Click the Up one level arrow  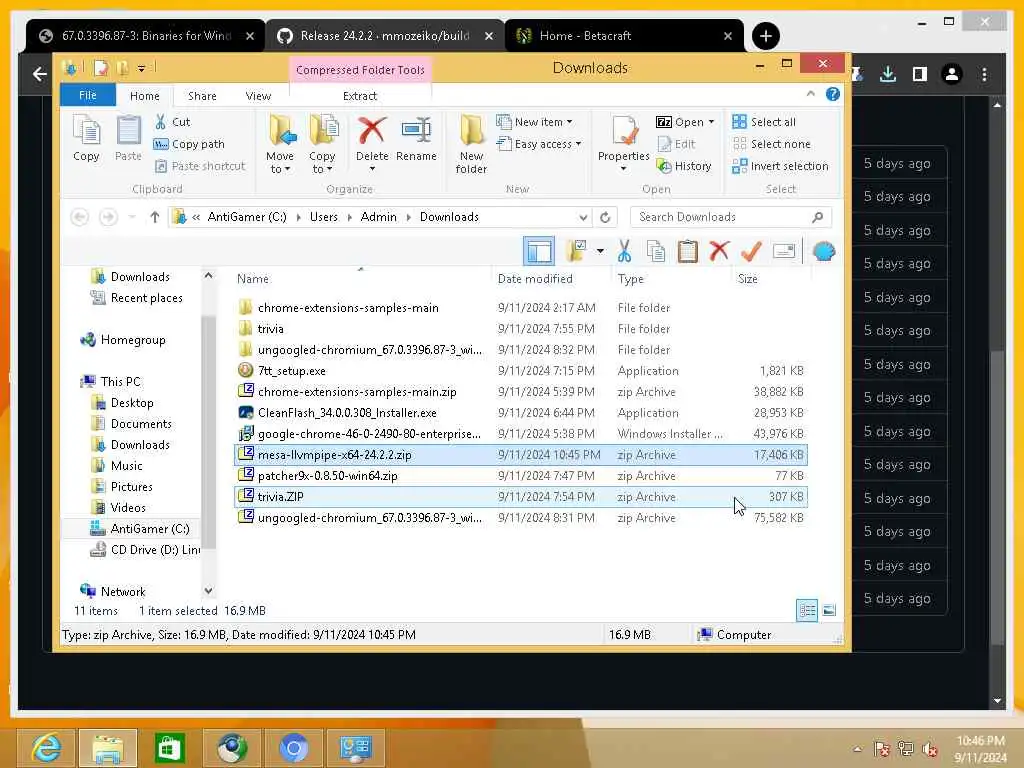(155, 217)
